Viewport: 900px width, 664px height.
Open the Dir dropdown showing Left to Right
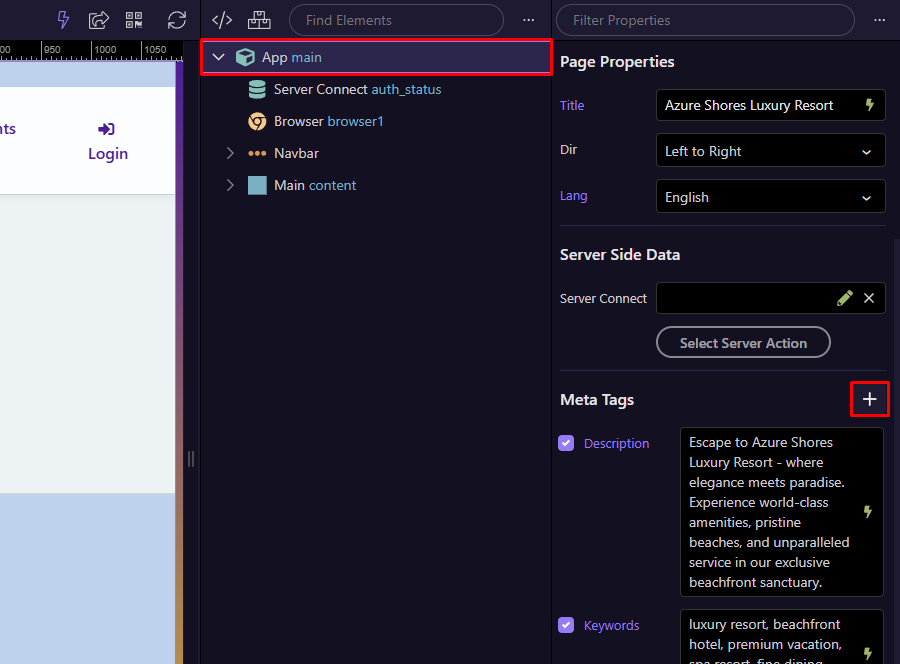click(770, 151)
